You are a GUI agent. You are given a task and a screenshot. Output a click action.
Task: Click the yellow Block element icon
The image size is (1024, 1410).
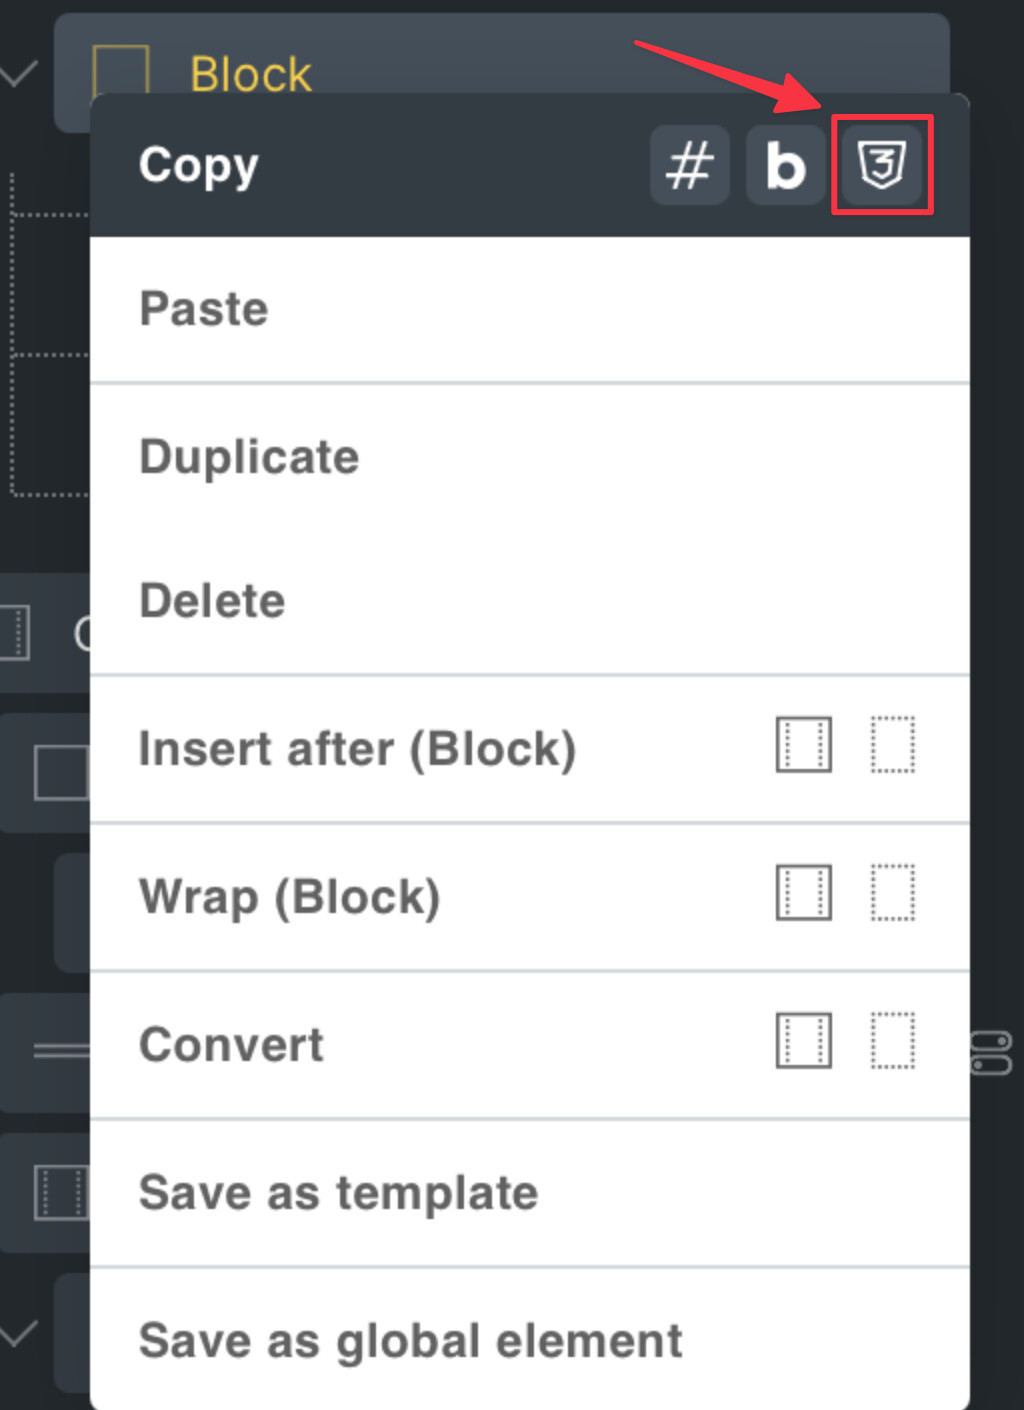tap(120, 70)
